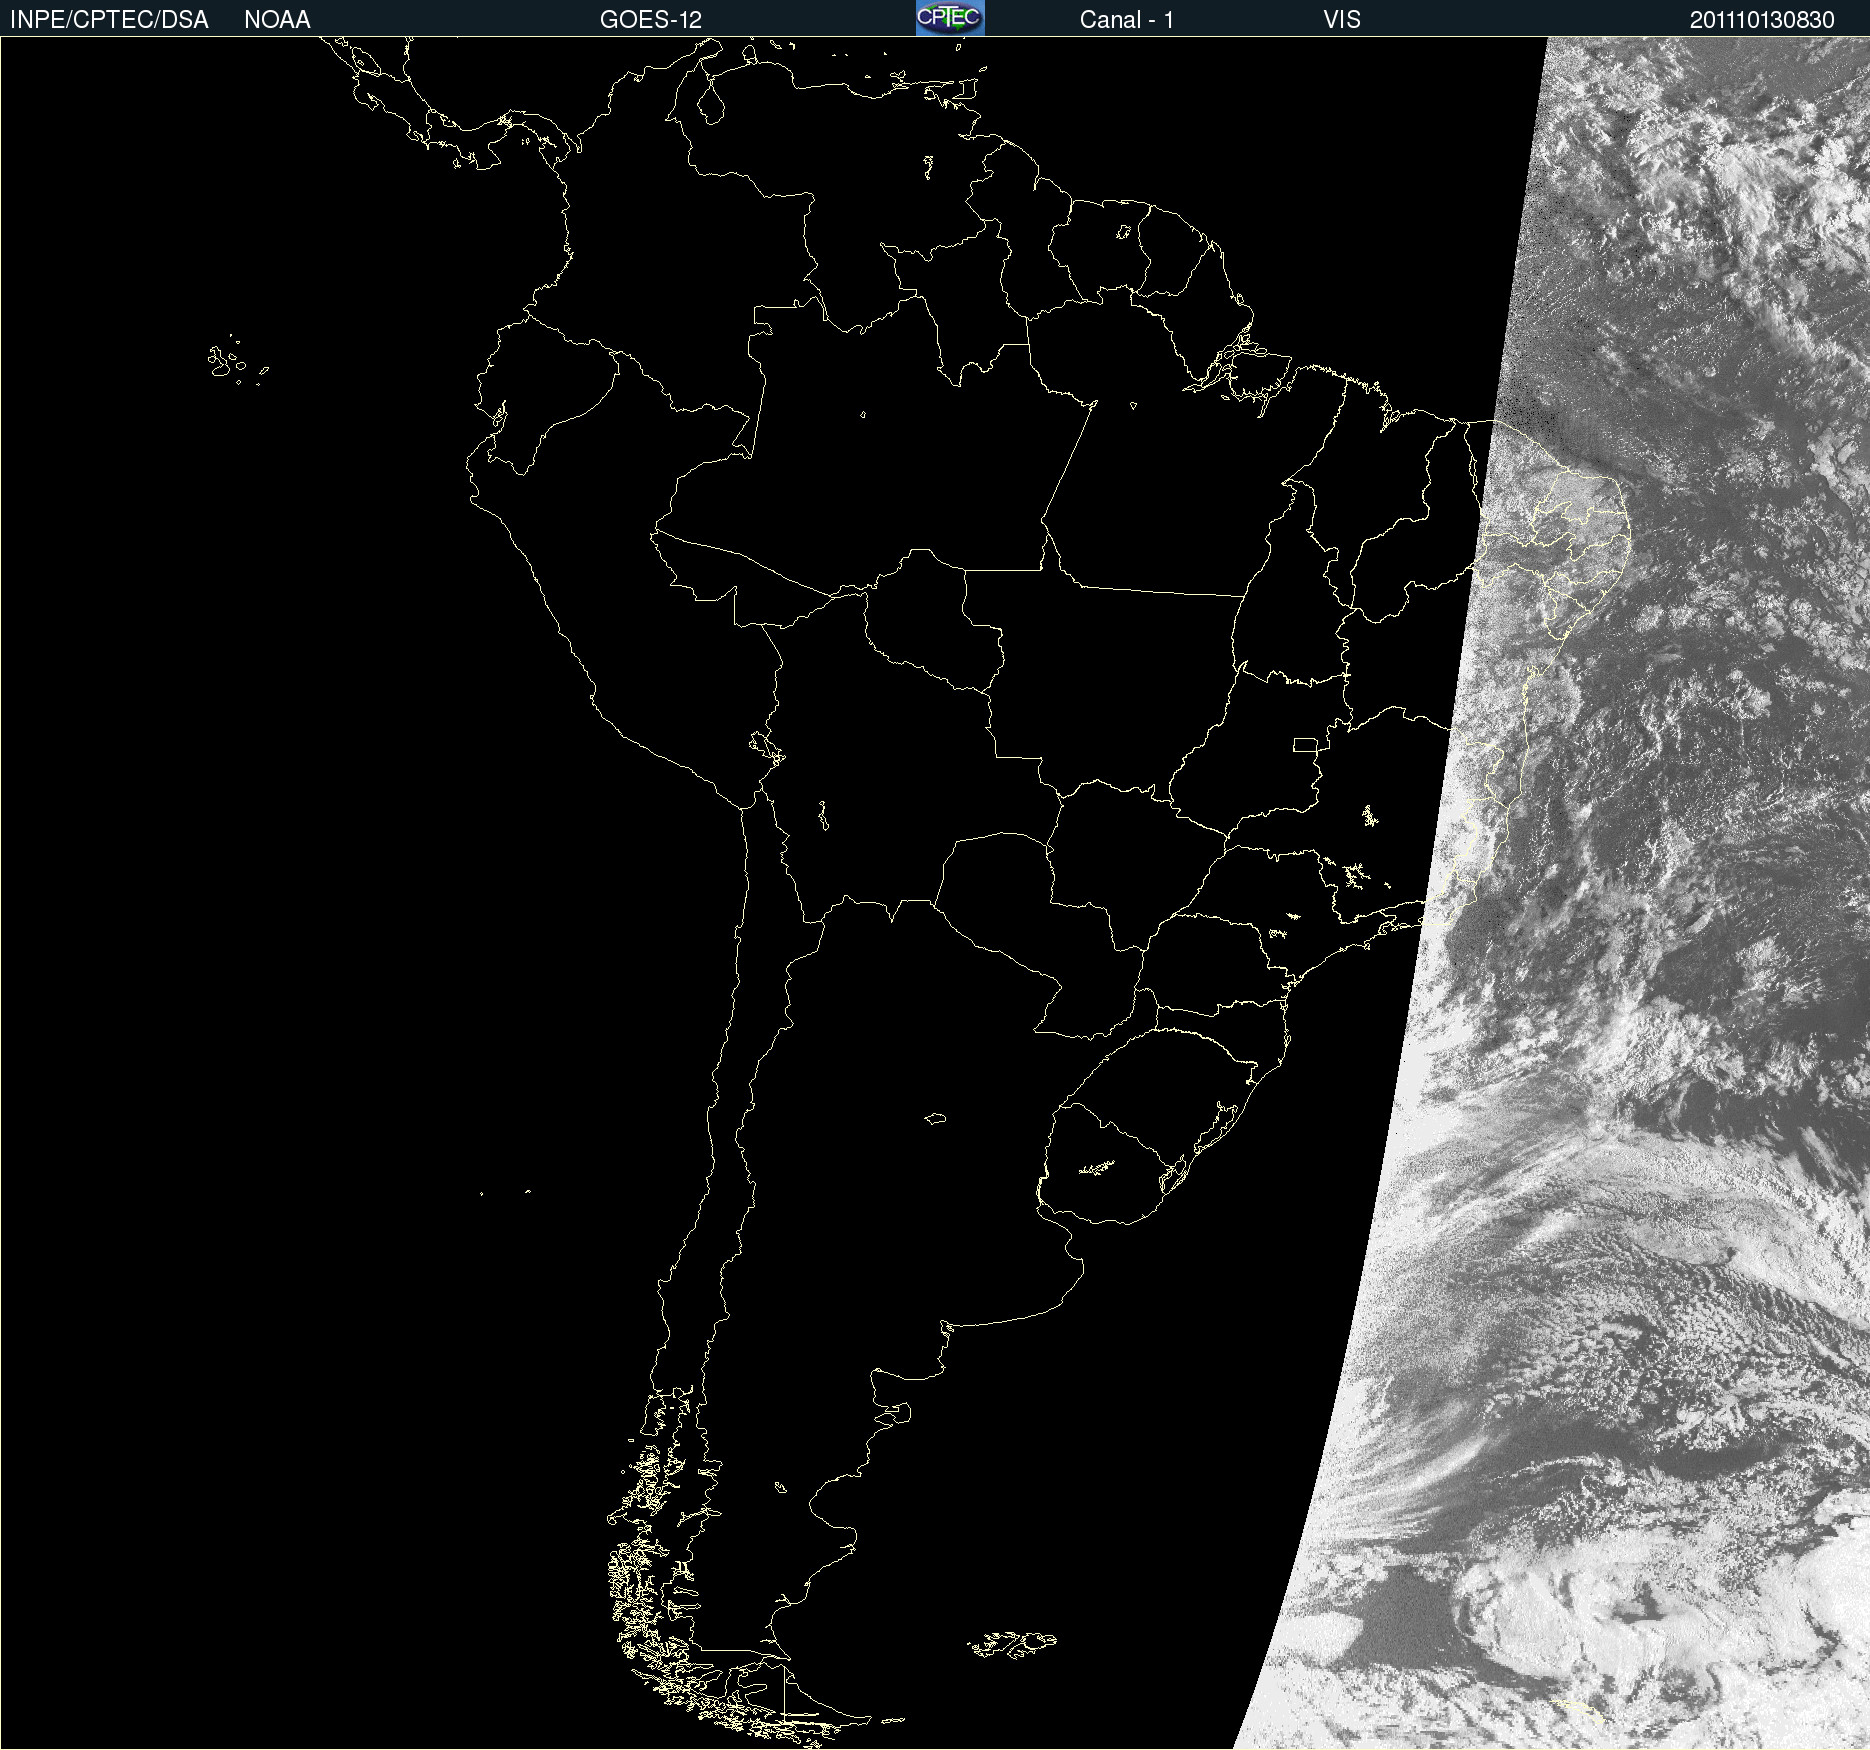Click the NOAA label in header

tap(277, 20)
